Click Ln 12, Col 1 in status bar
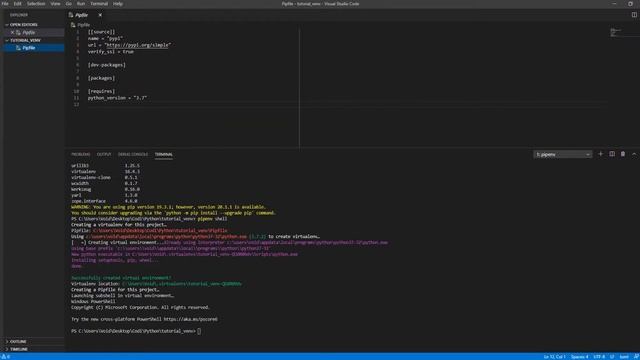Viewport: 640px width, 360px height. point(554,357)
